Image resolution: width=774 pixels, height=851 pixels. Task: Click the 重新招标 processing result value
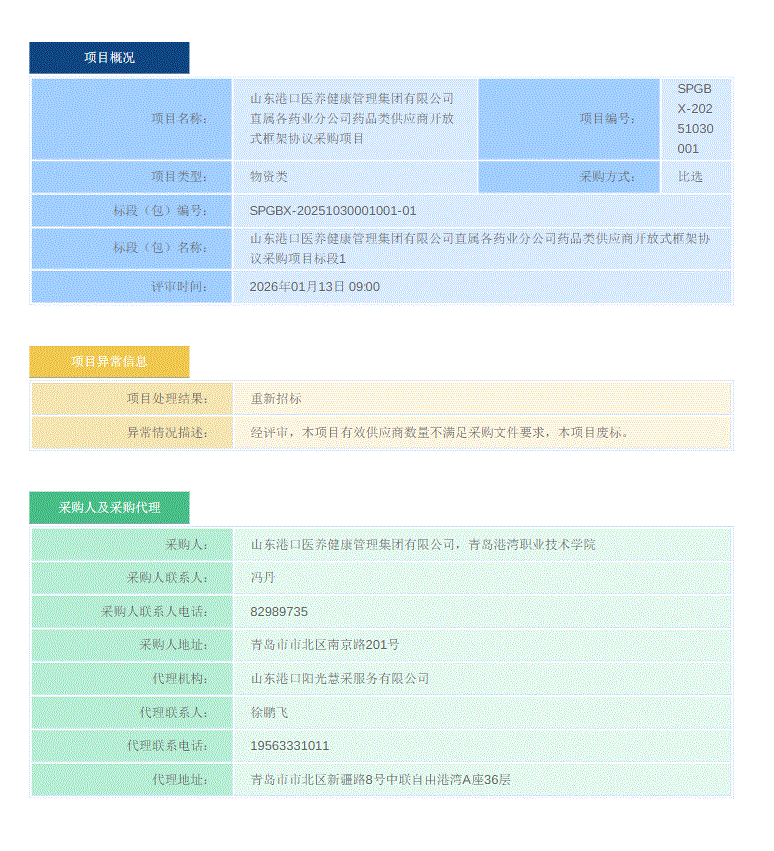pyautogui.click(x=276, y=399)
